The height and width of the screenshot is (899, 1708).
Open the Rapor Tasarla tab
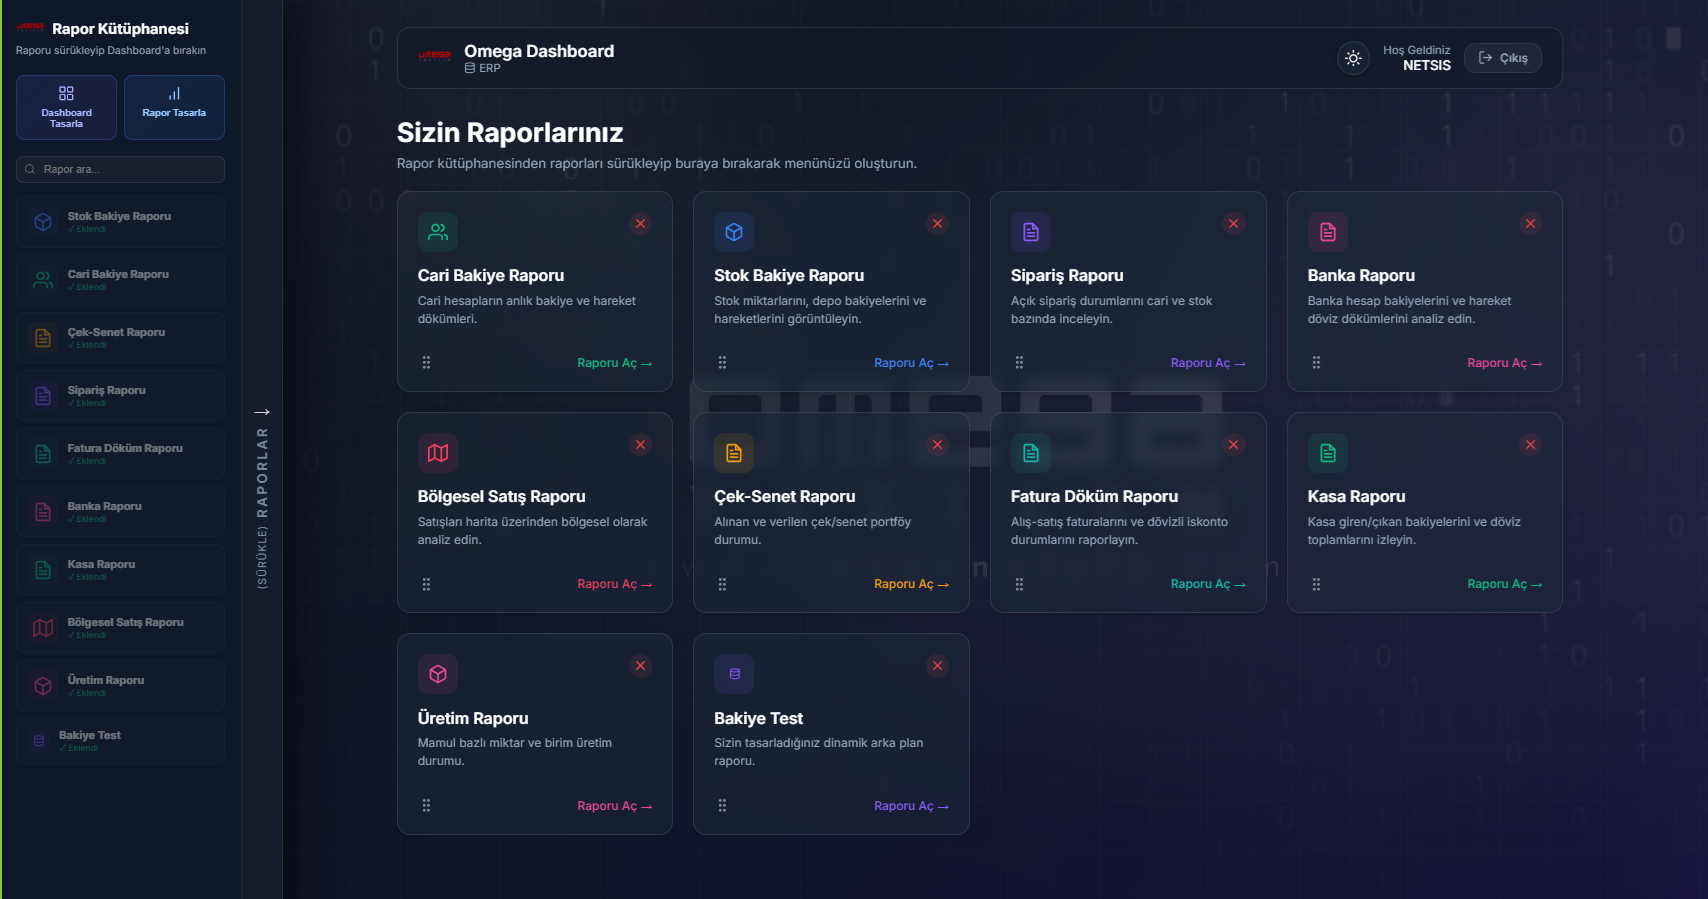pos(174,107)
